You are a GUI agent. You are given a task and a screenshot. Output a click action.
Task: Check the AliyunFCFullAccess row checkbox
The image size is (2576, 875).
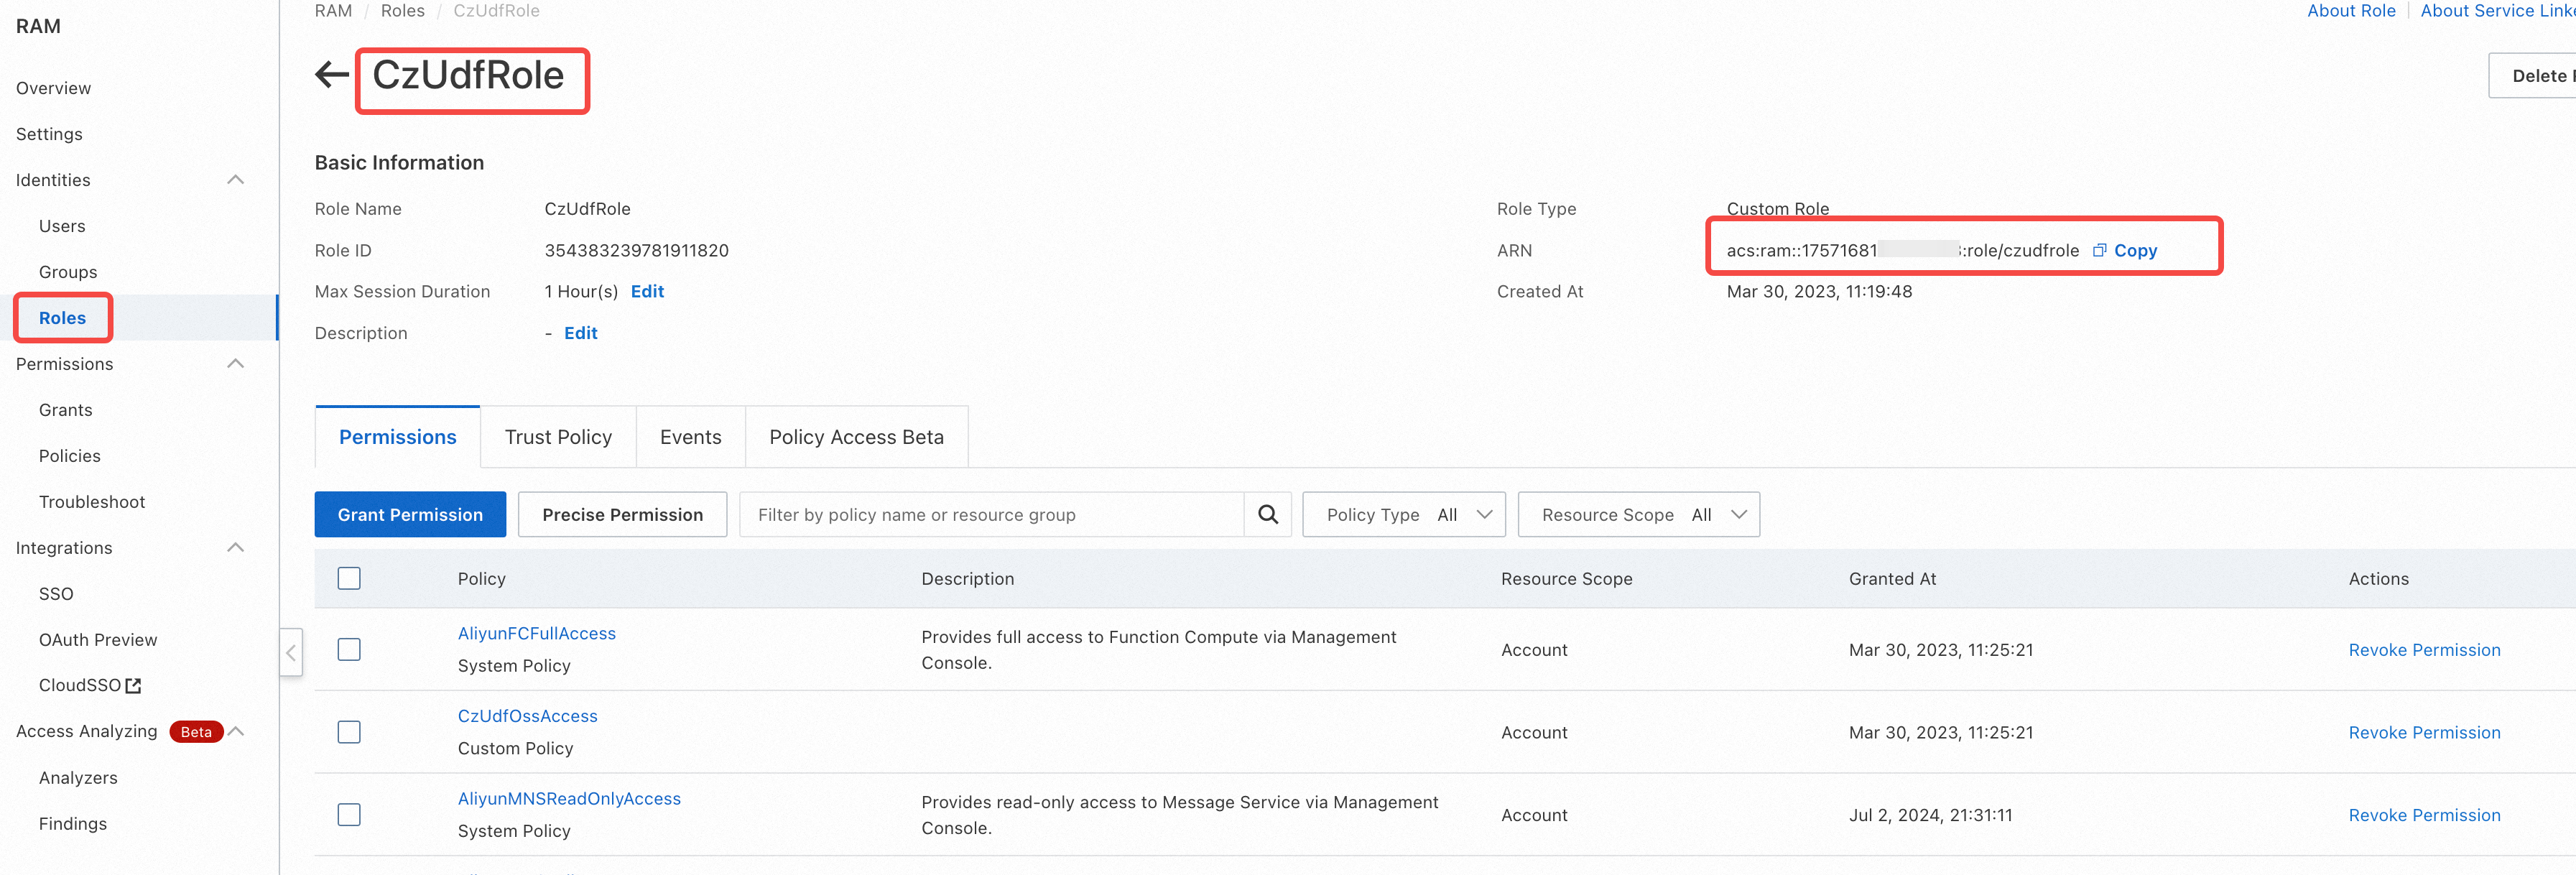349,650
